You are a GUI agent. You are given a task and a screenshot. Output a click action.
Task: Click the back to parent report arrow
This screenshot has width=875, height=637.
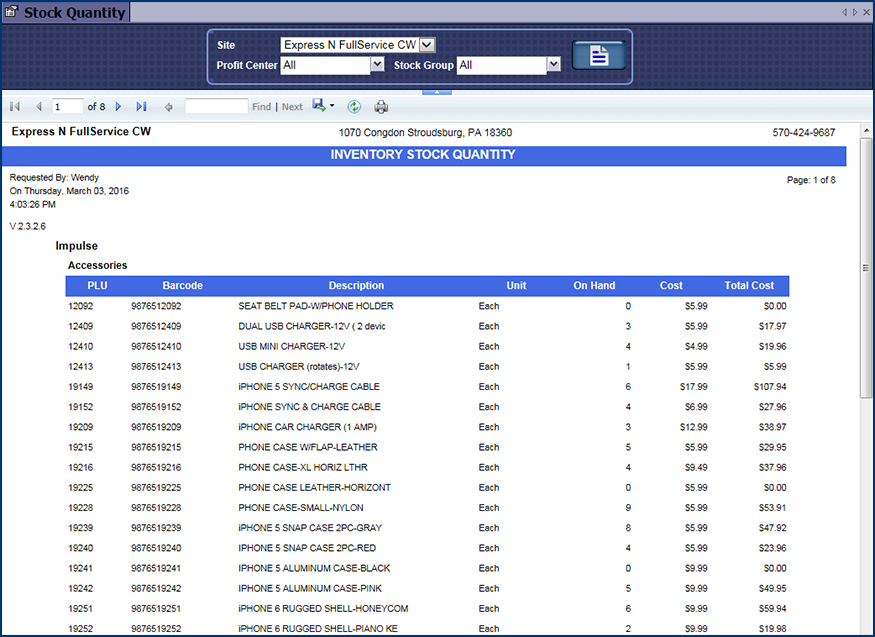tap(169, 107)
